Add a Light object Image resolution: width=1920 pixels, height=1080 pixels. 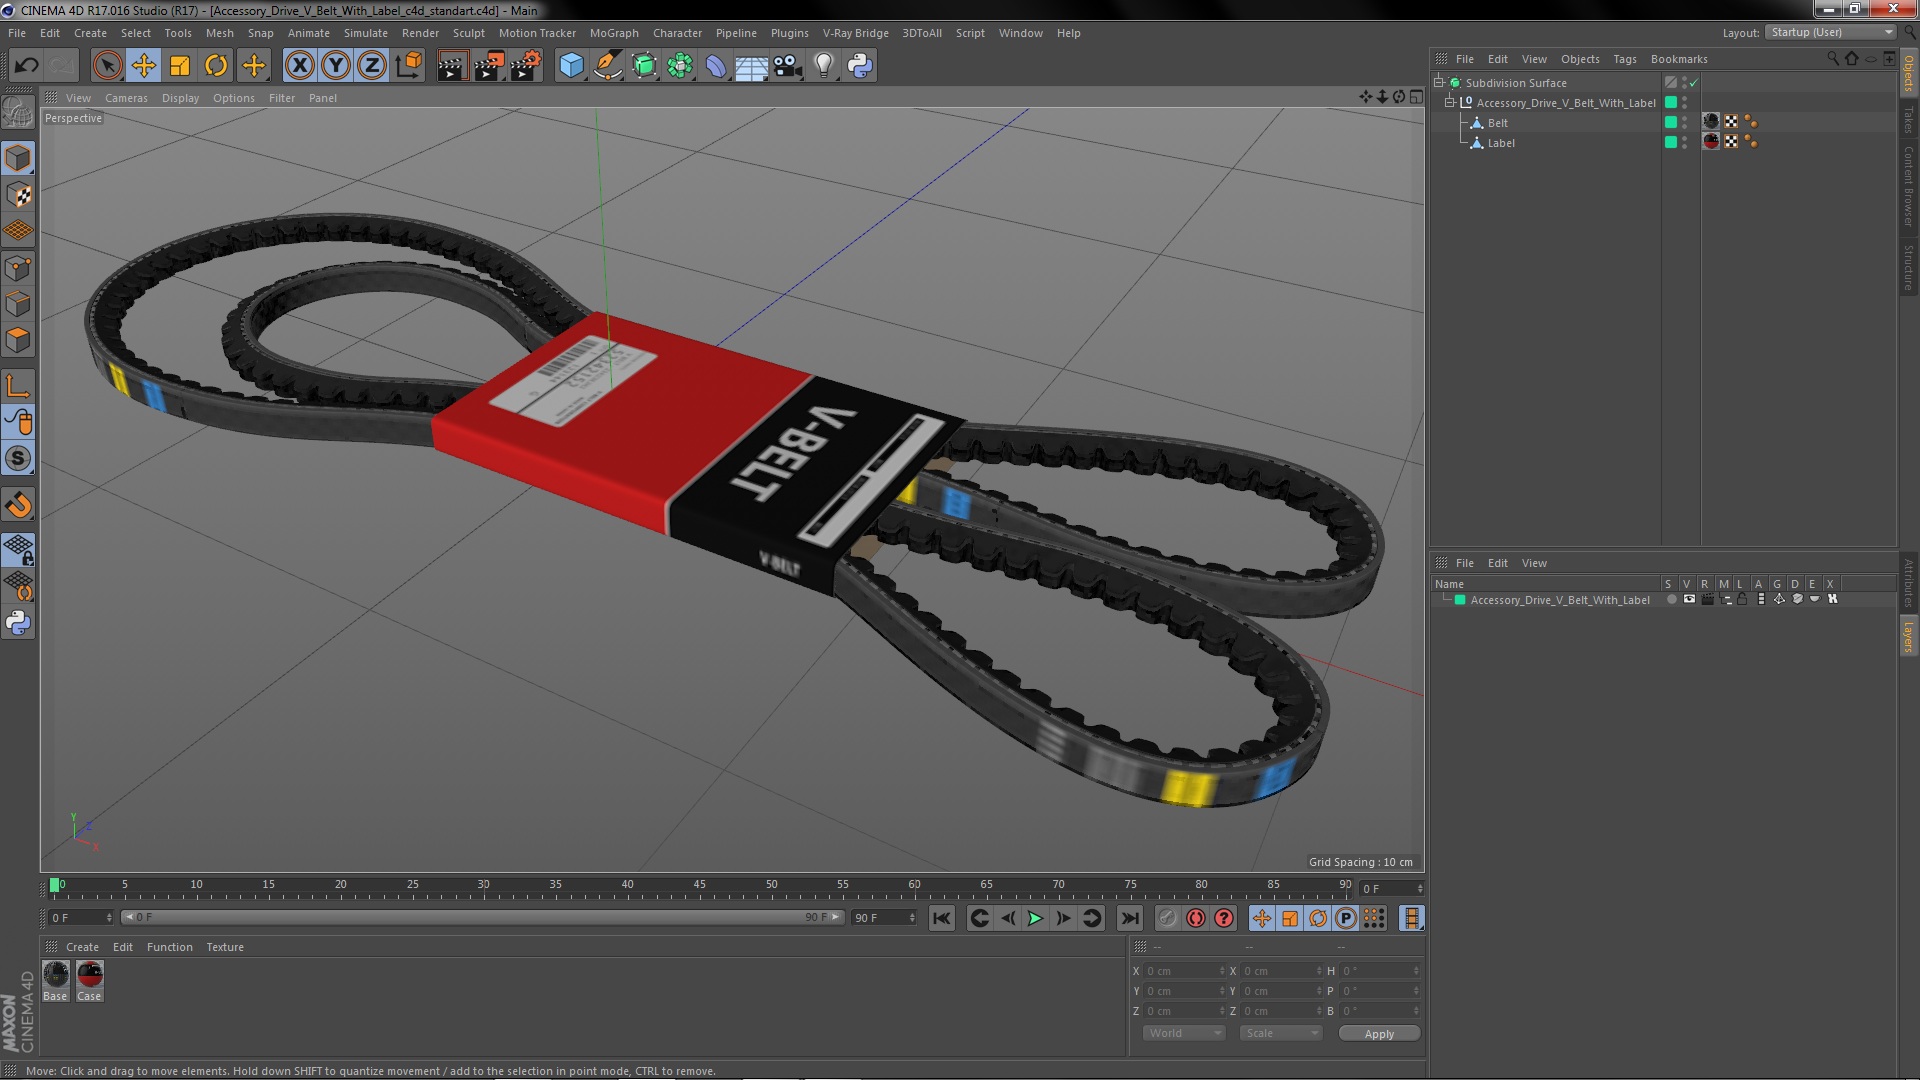823,66
